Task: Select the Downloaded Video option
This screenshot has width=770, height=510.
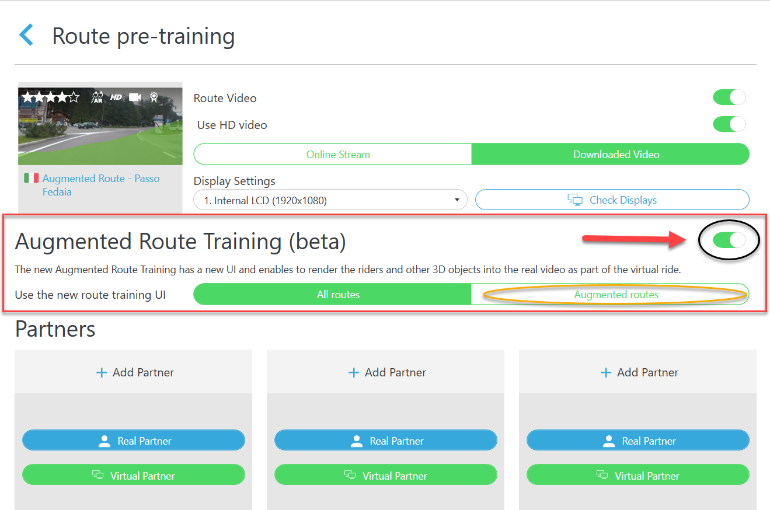Action: (610, 154)
